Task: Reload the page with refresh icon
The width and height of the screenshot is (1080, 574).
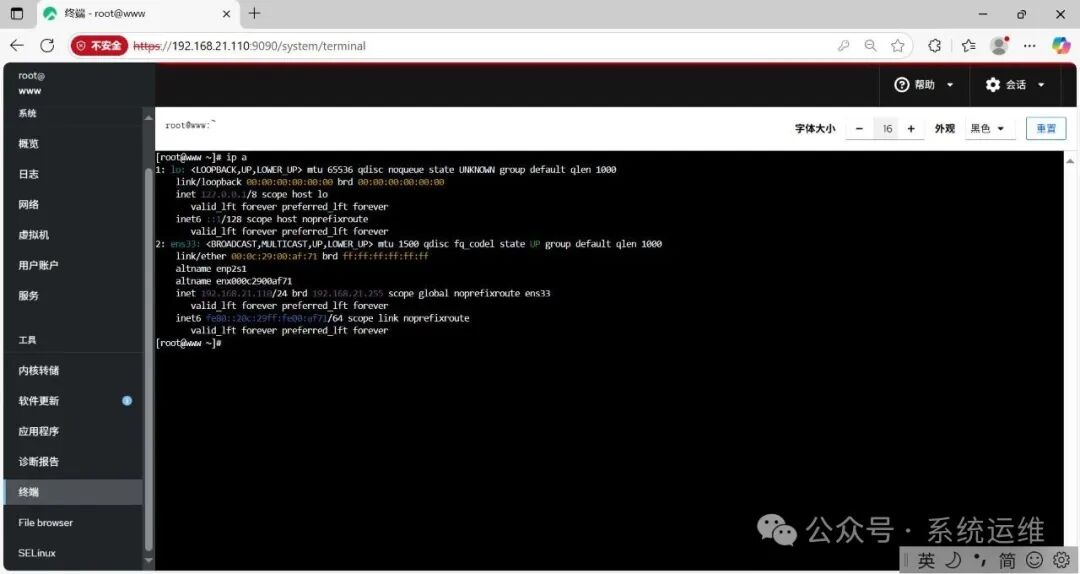Action: 47,45
